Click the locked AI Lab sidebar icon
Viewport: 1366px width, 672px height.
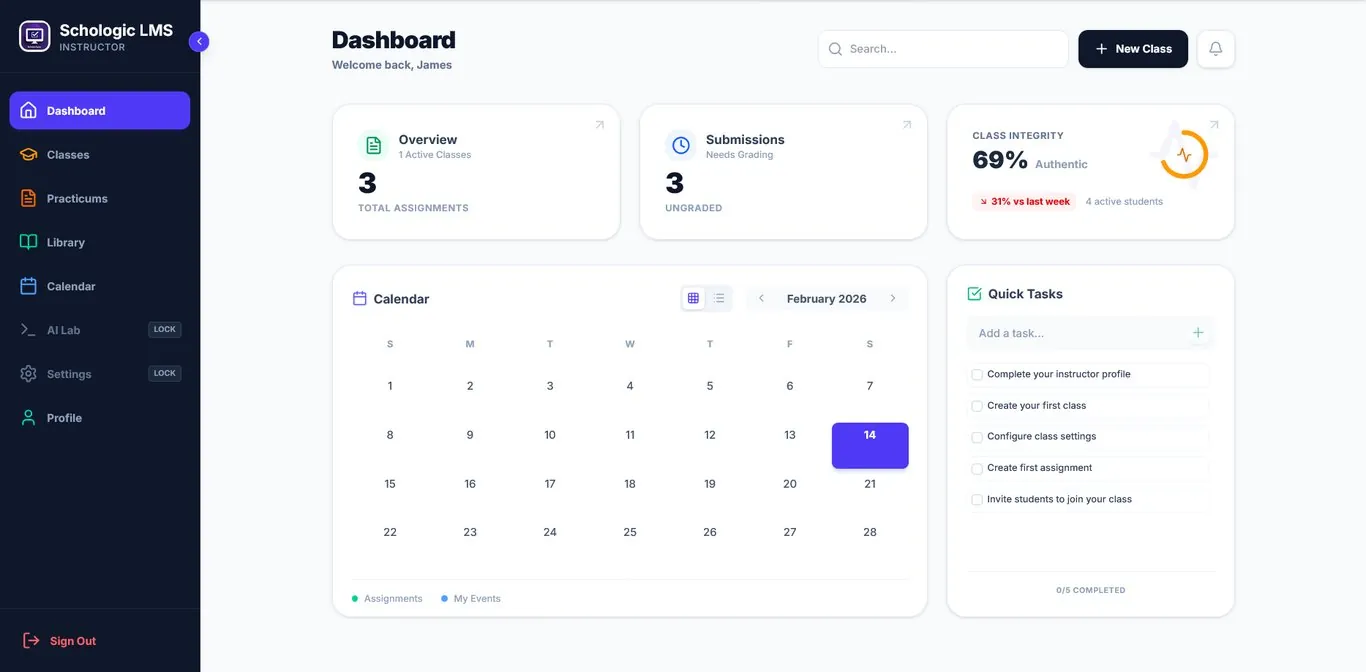pos(29,330)
